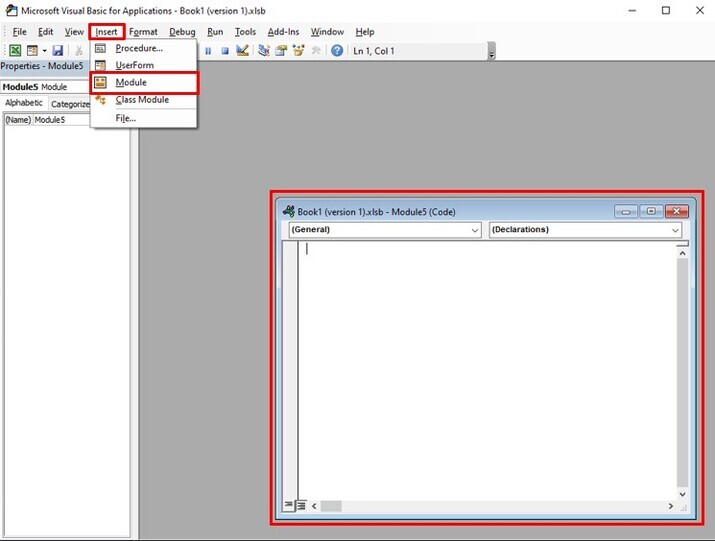This screenshot has height=541, width=715.
Task: Click the Insert menu in menu bar
Action: pyautogui.click(x=106, y=32)
